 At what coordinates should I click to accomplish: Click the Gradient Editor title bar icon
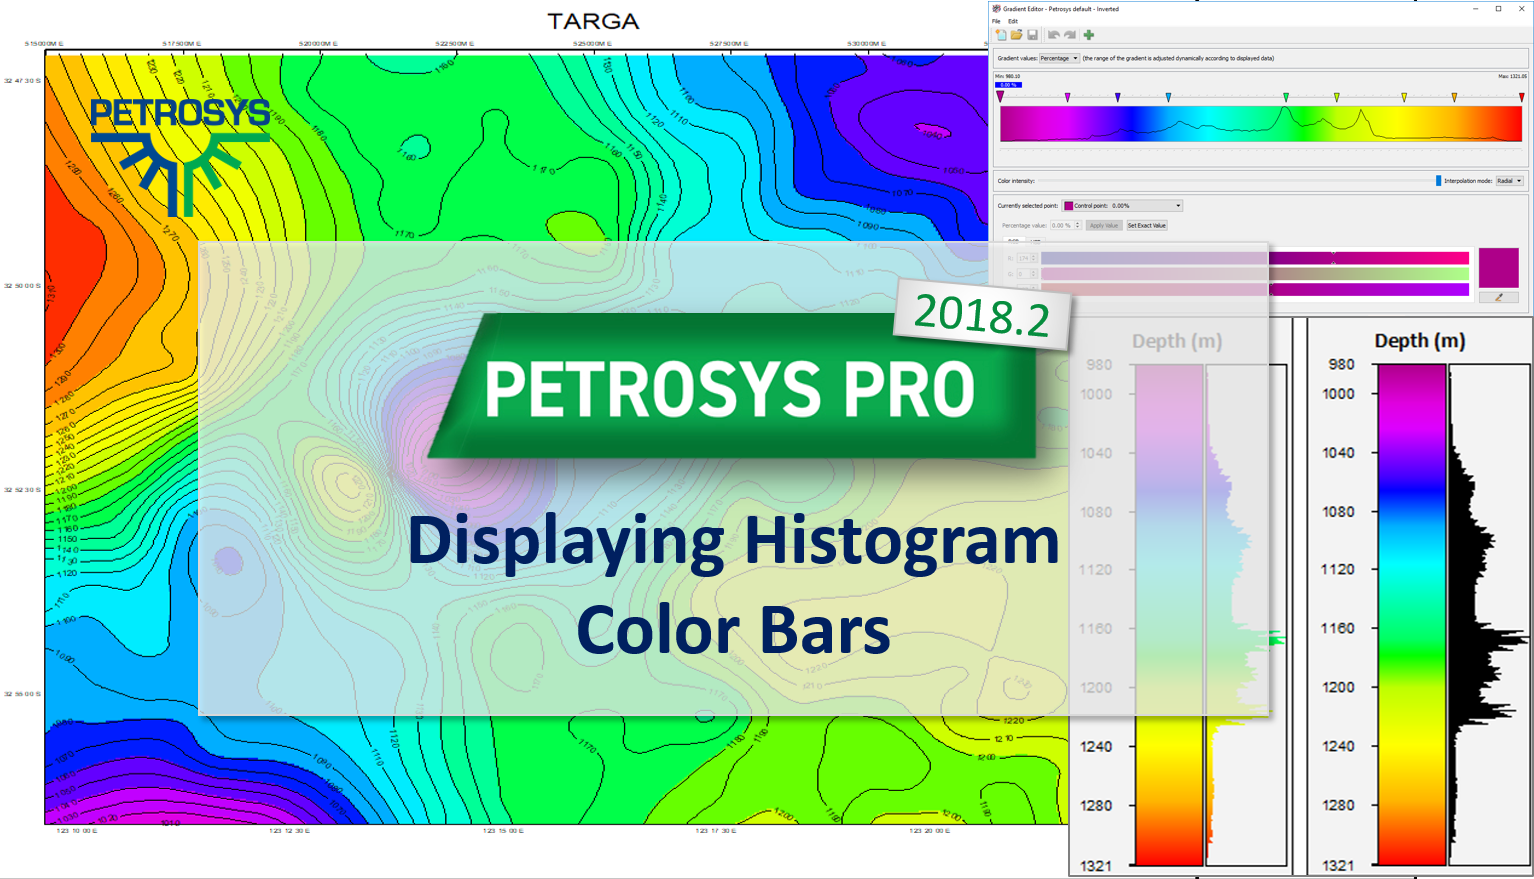point(996,9)
